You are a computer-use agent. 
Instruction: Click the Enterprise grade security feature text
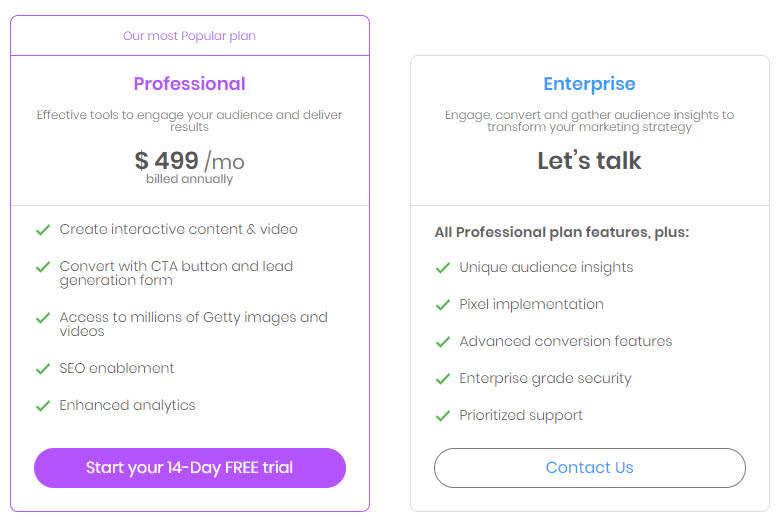click(545, 379)
